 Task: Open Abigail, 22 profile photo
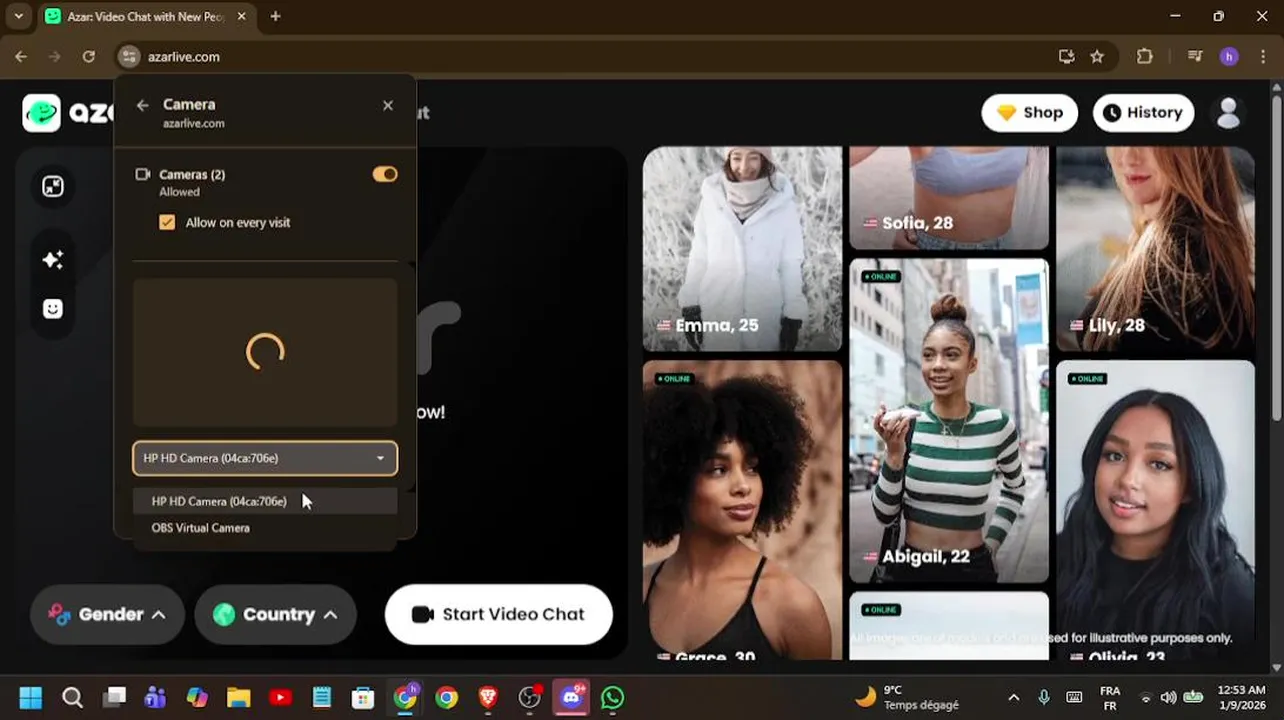[x=949, y=420]
